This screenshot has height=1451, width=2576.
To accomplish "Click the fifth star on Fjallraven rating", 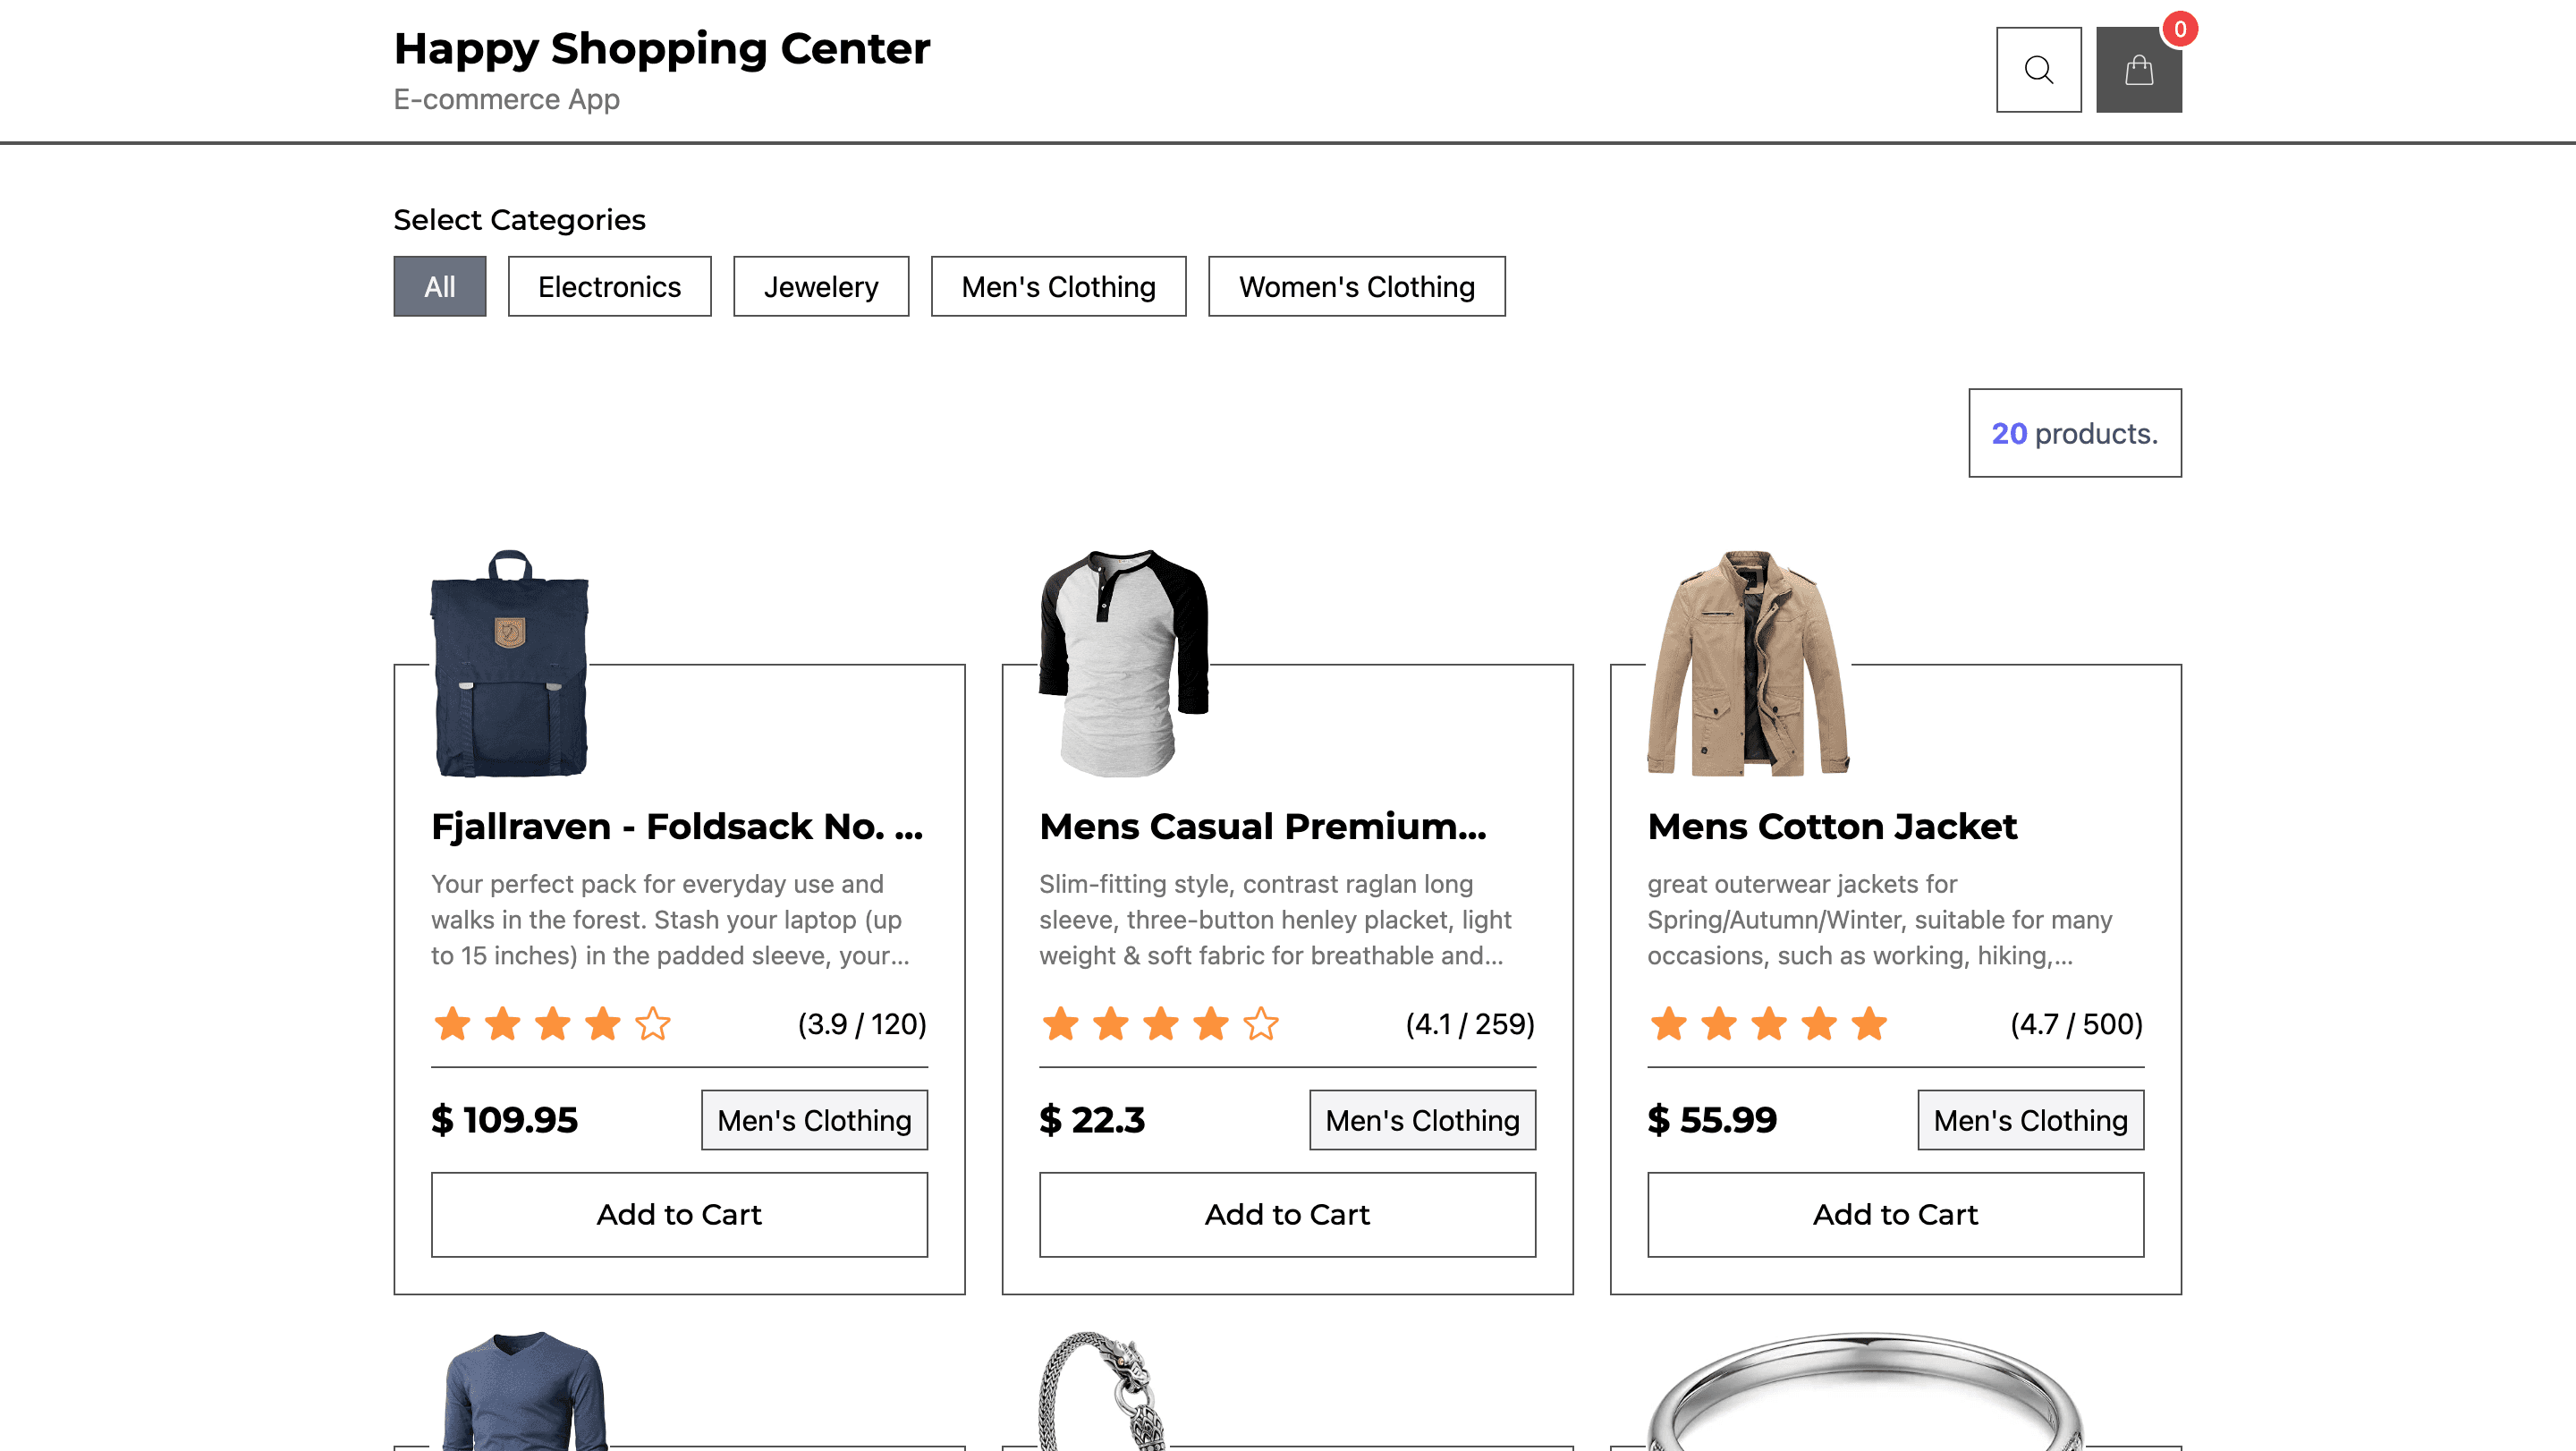I will [x=653, y=1024].
